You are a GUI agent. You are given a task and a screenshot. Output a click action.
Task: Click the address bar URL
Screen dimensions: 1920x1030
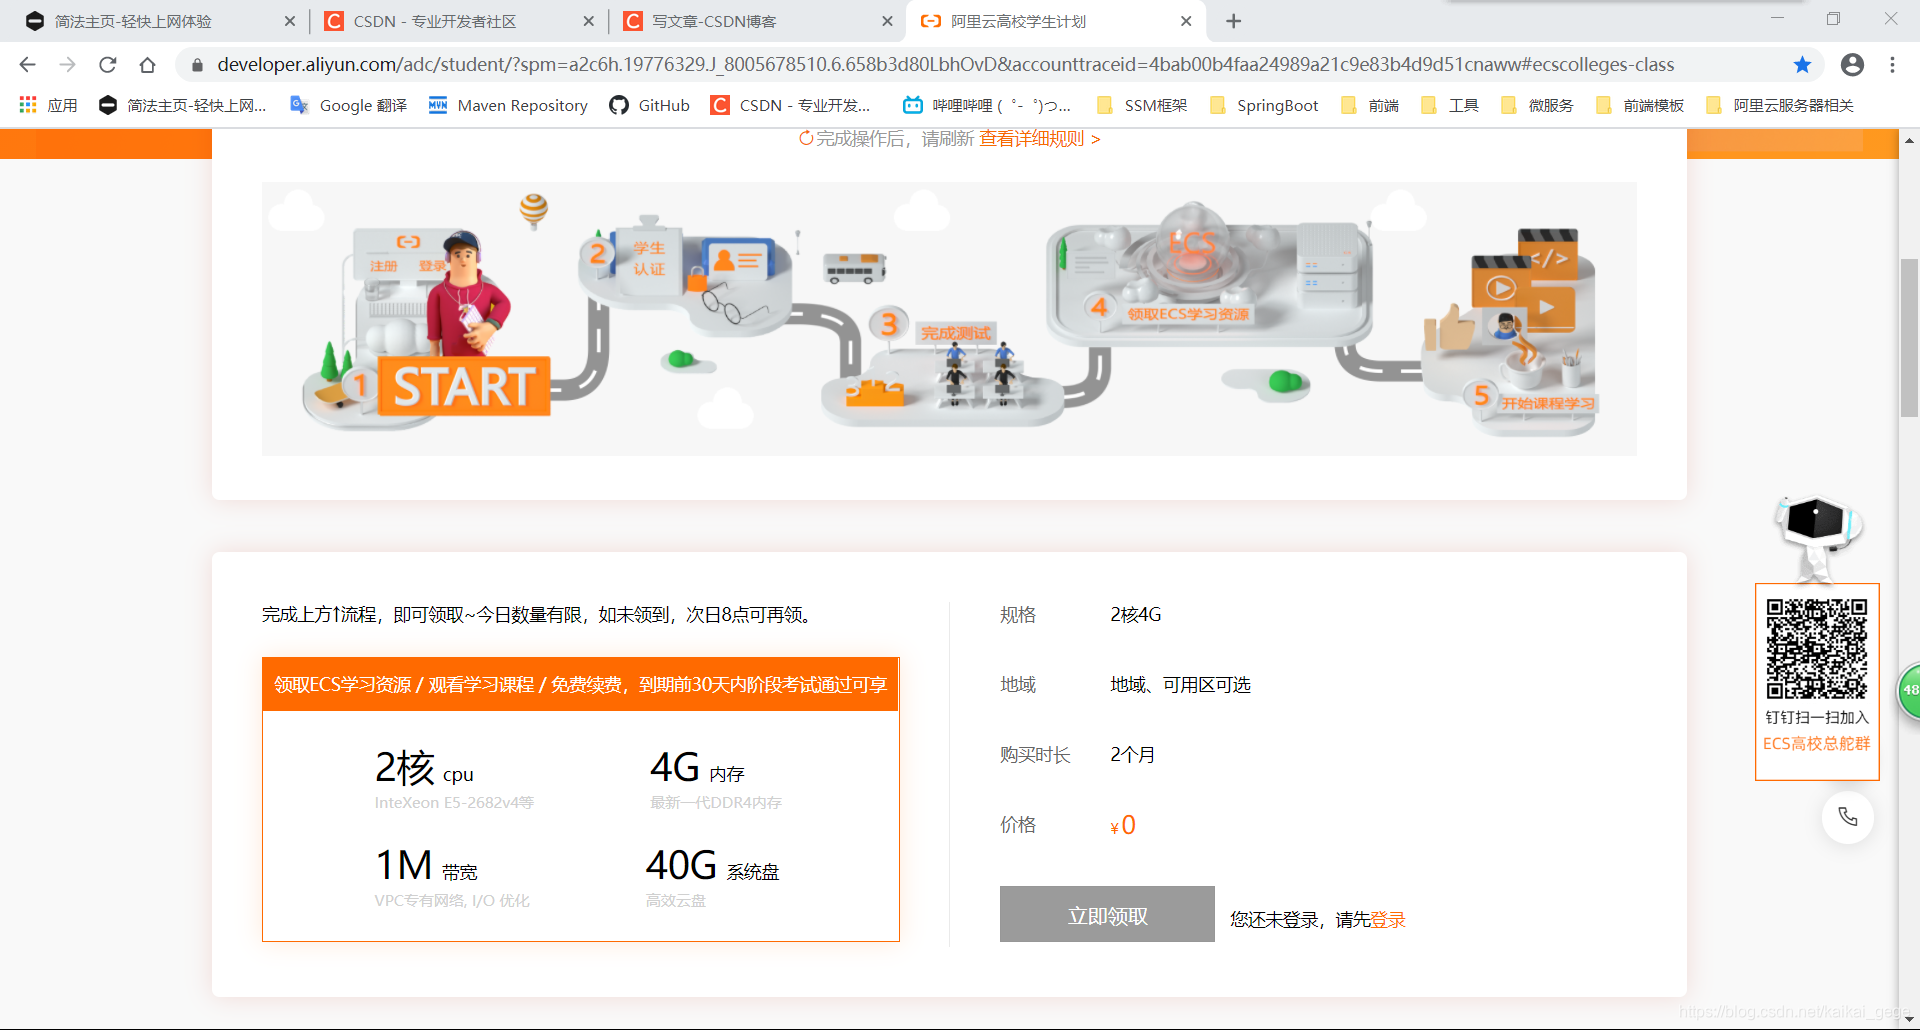(x=945, y=65)
